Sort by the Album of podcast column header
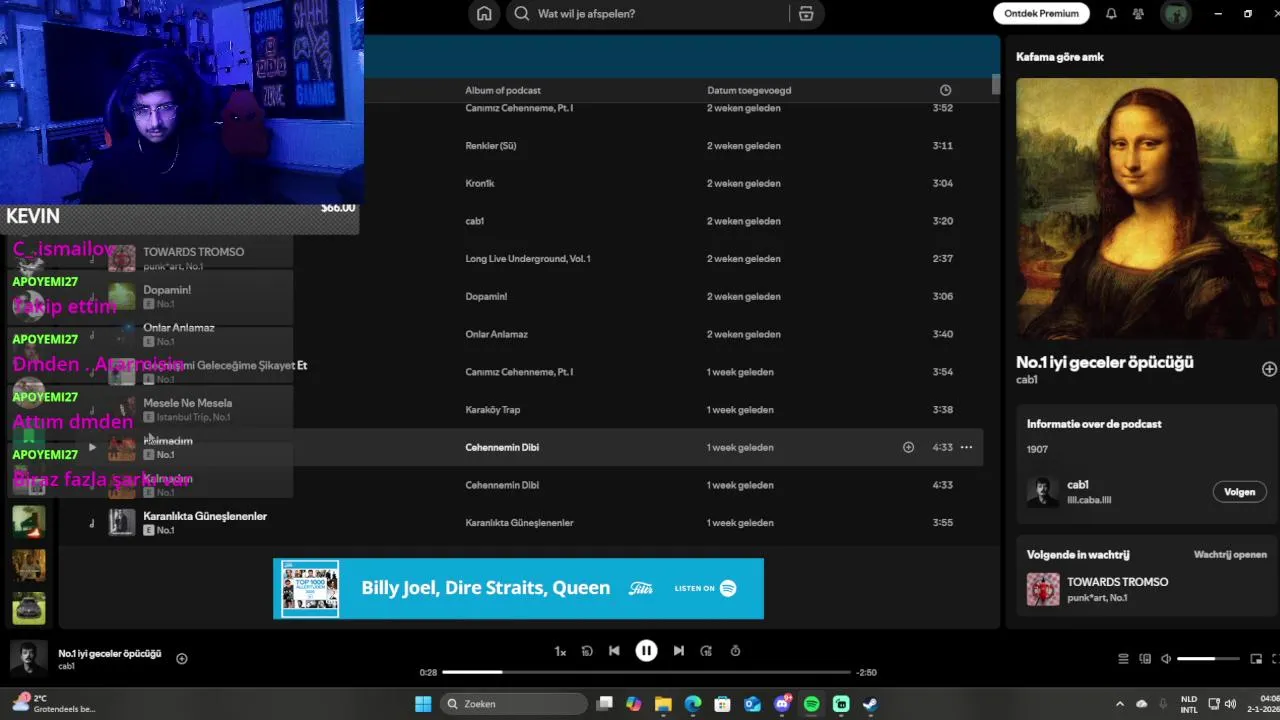The image size is (1280, 720). [x=503, y=90]
